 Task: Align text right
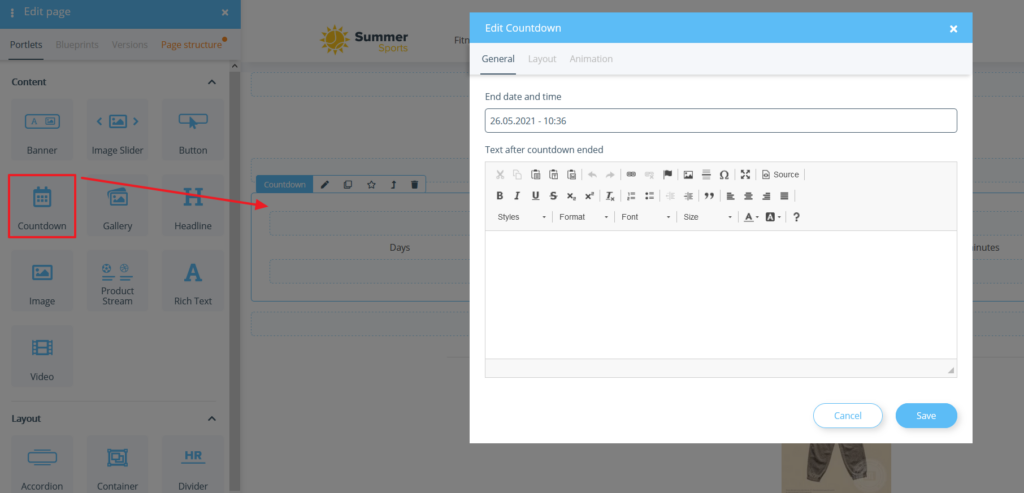coord(766,195)
